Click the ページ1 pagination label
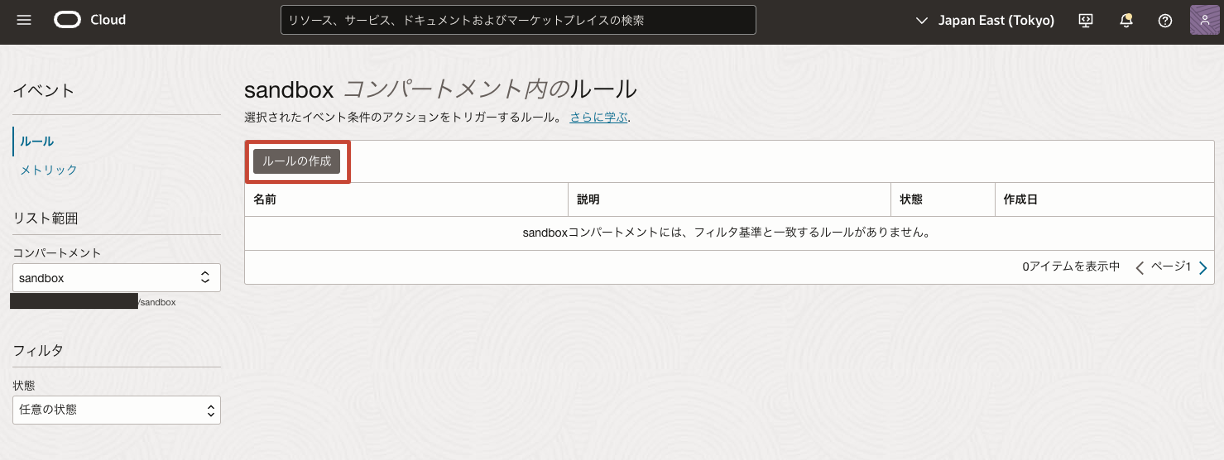1224x460 pixels. click(x=1171, y=267)
